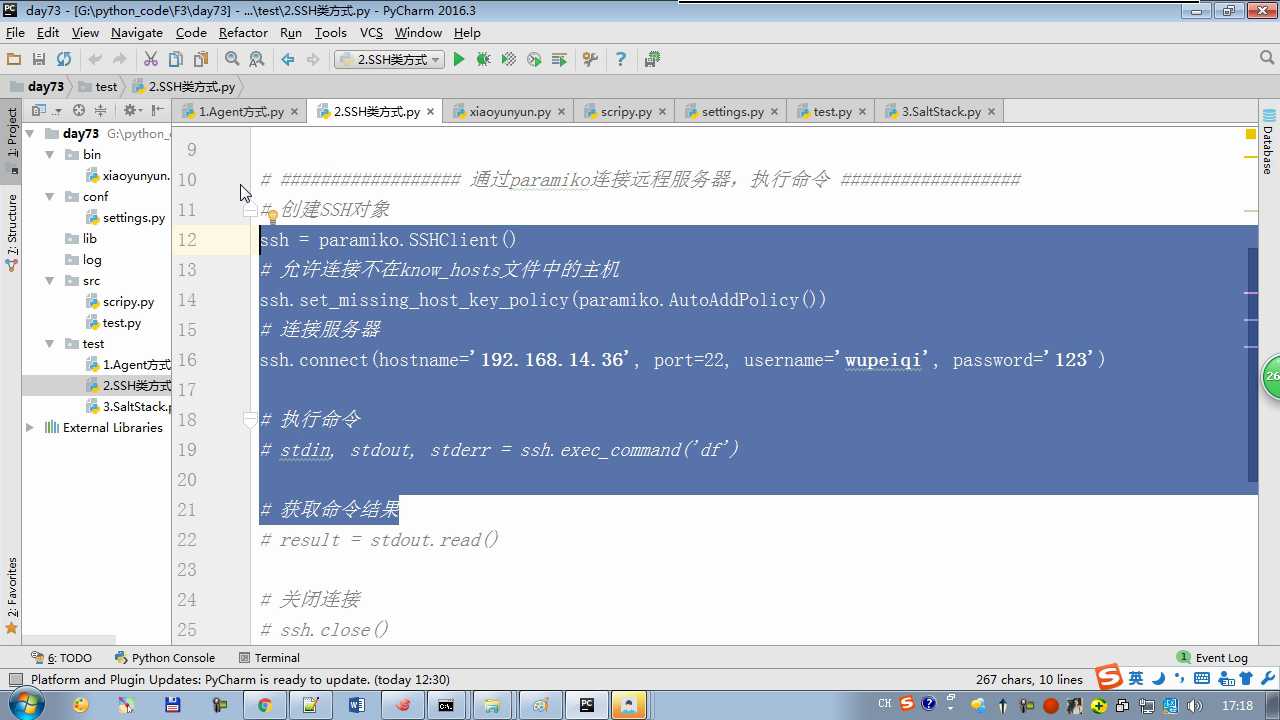Switch to the xiaoyunyun.py tab
1280x720 pixels.
pyautogui.click(x=509, y=112)
